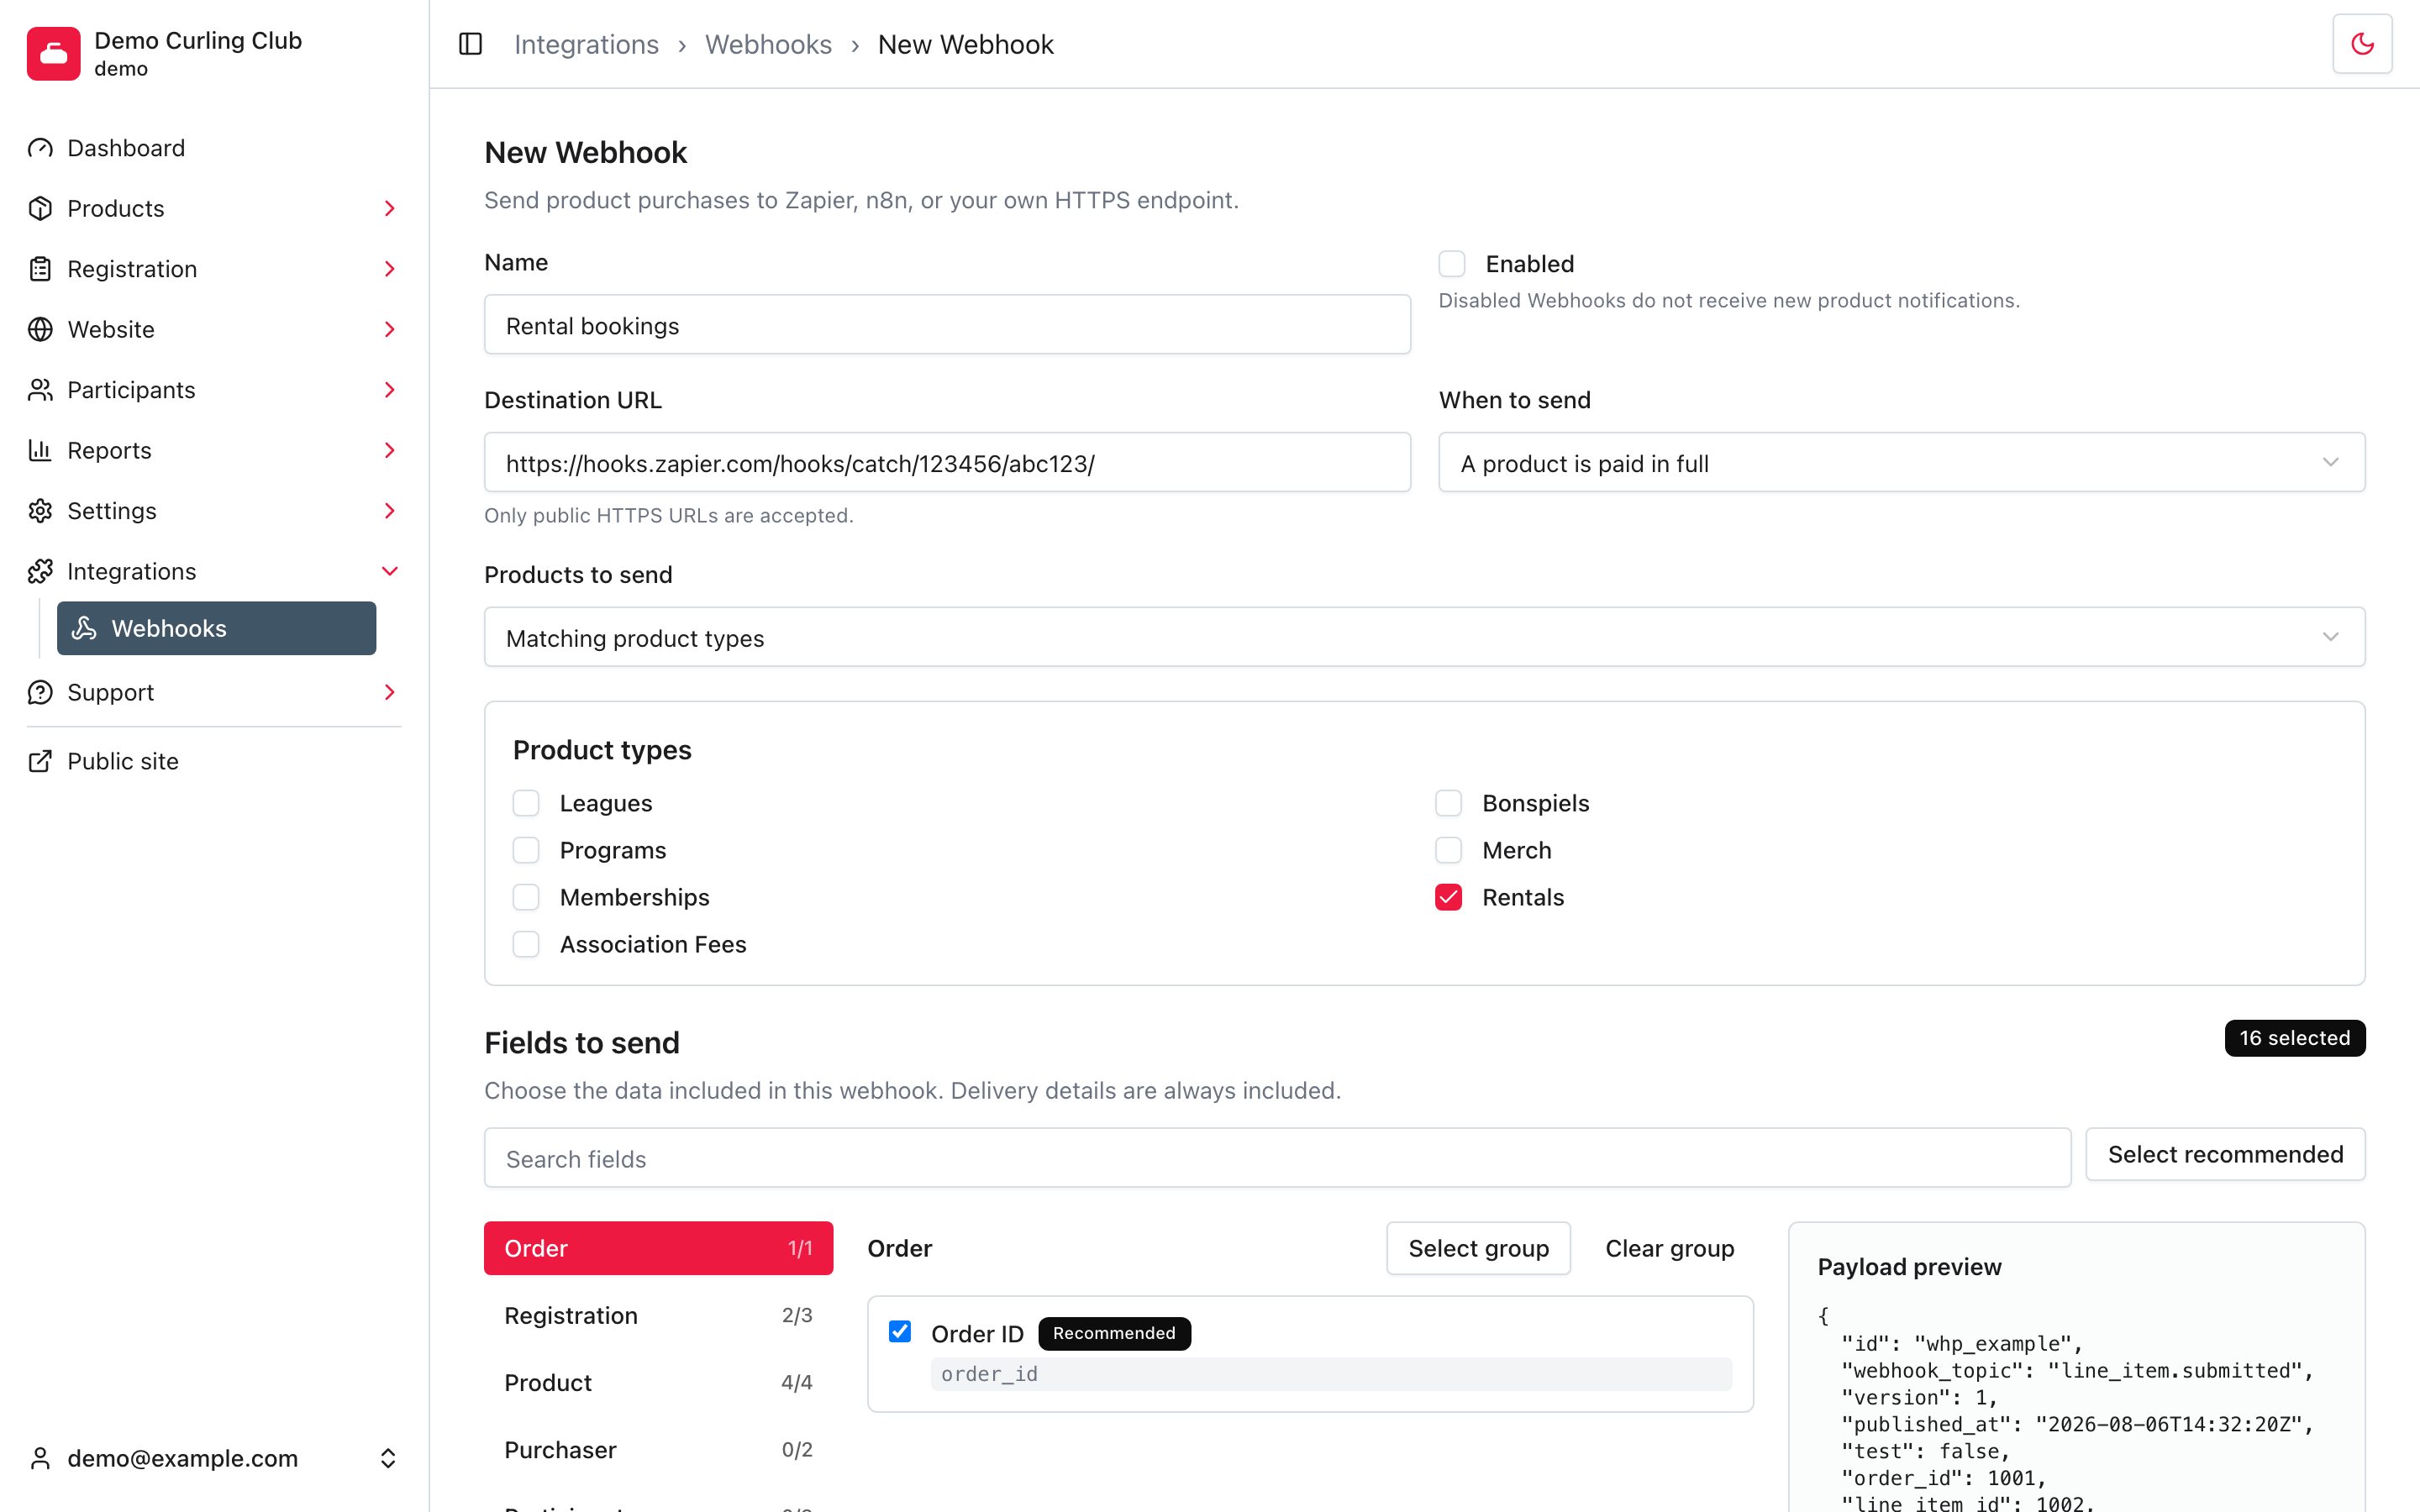This screenshot has height=1512, width=2420.
Task: Click the order_id field key text
Action: pos(989,1374)
